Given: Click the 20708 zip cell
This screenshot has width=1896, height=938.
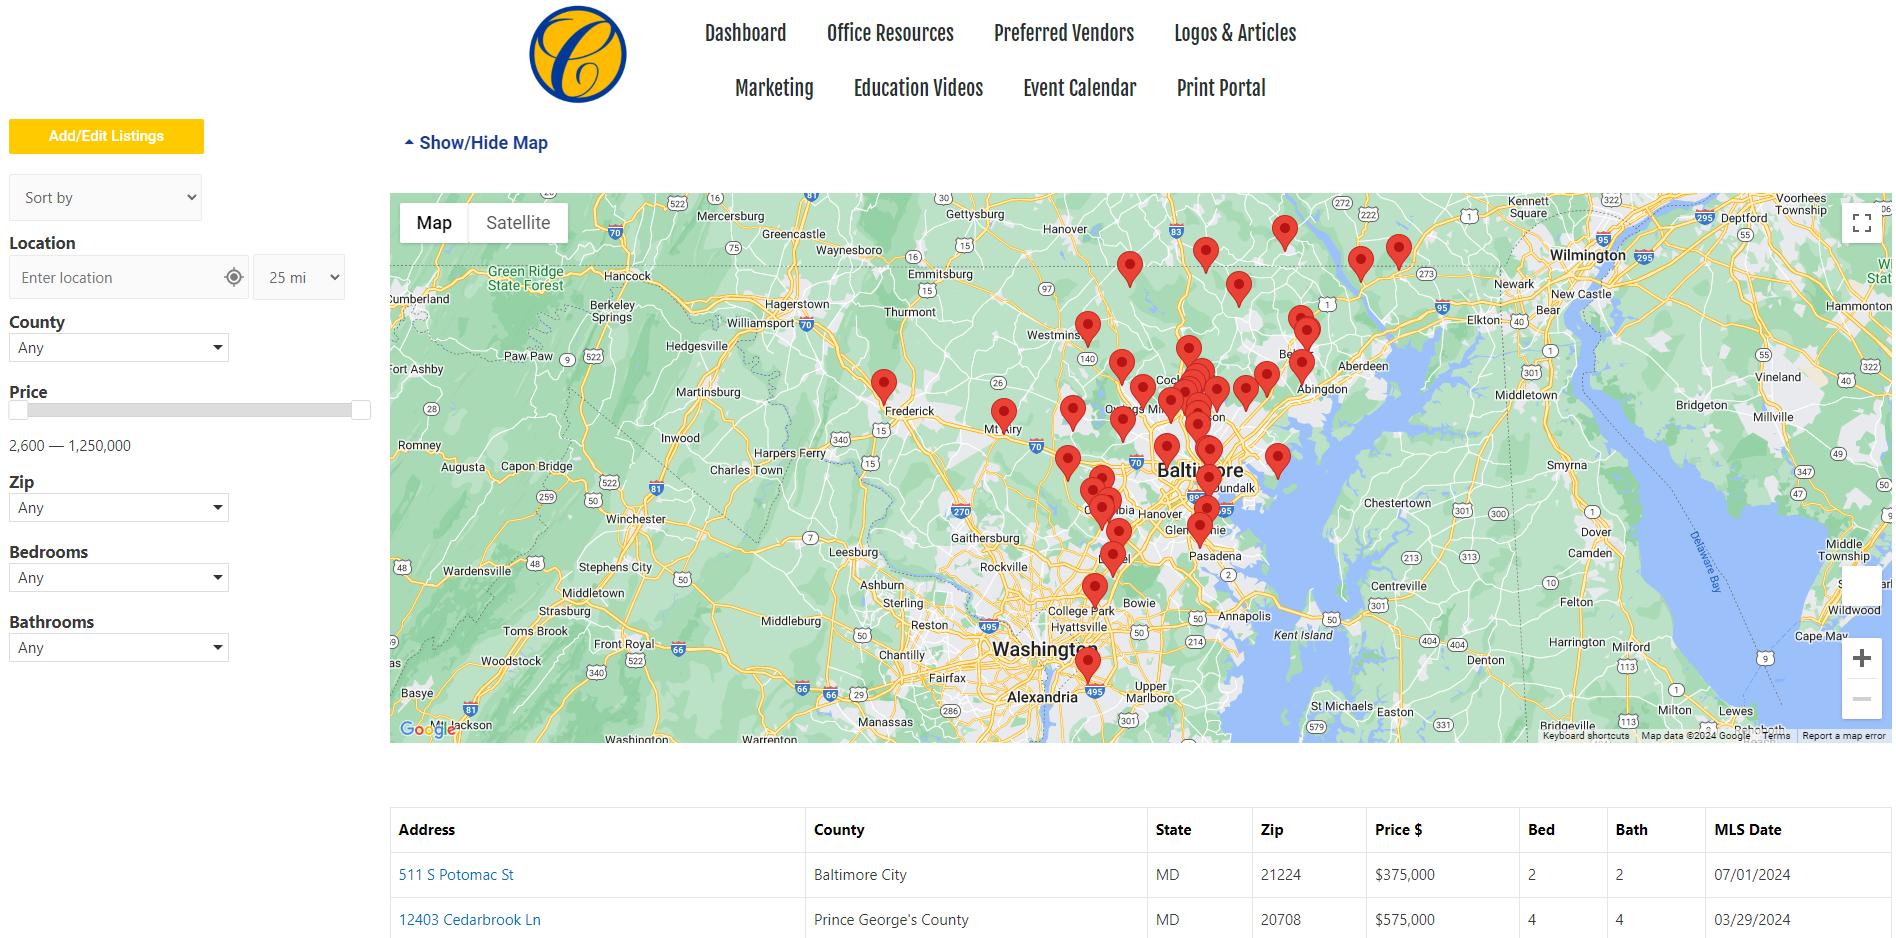Looking at the screenshot, I should point(1309,918).
